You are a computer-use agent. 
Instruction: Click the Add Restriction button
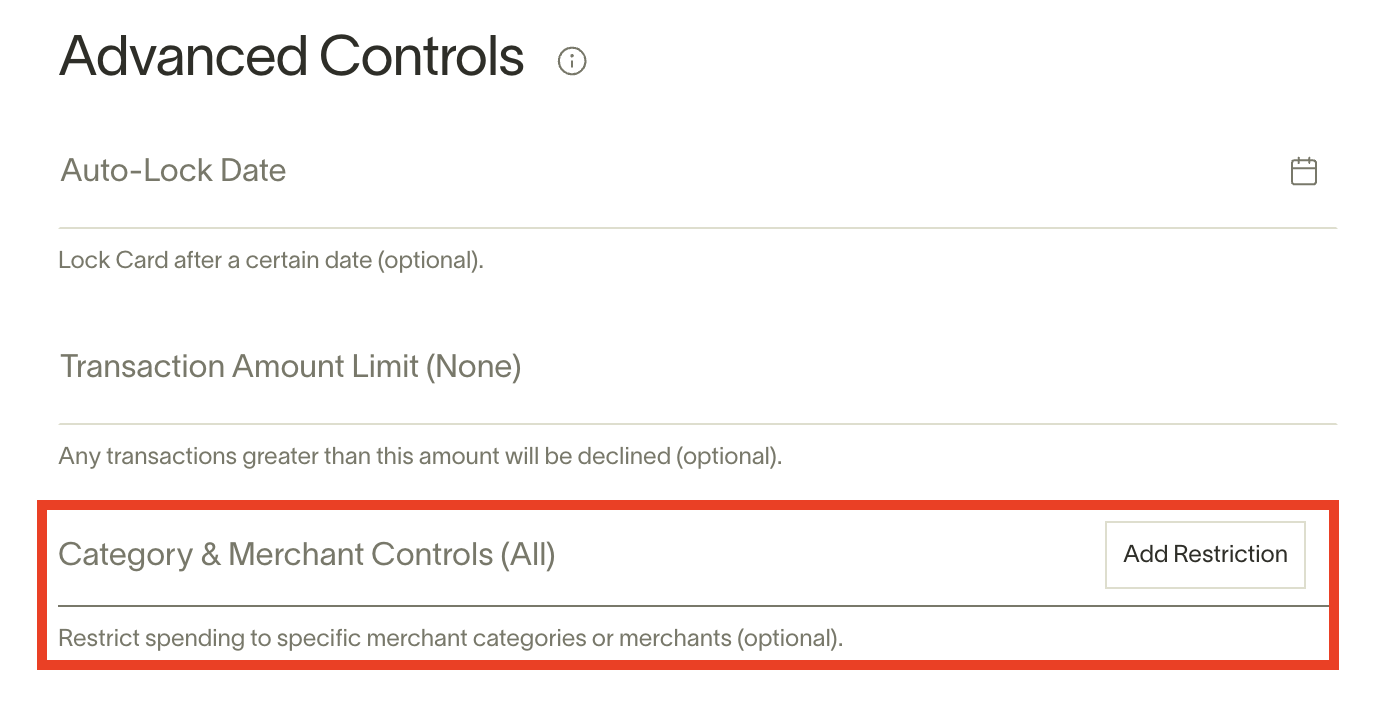click(x=1204, y=554)
